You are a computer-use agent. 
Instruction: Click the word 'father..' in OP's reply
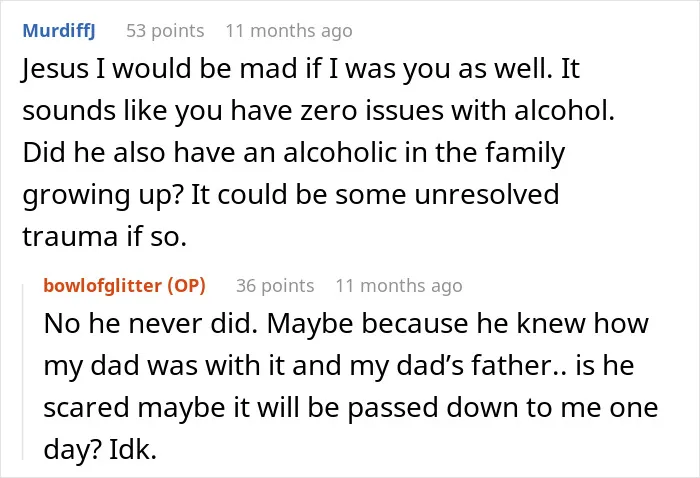point(518,366)
